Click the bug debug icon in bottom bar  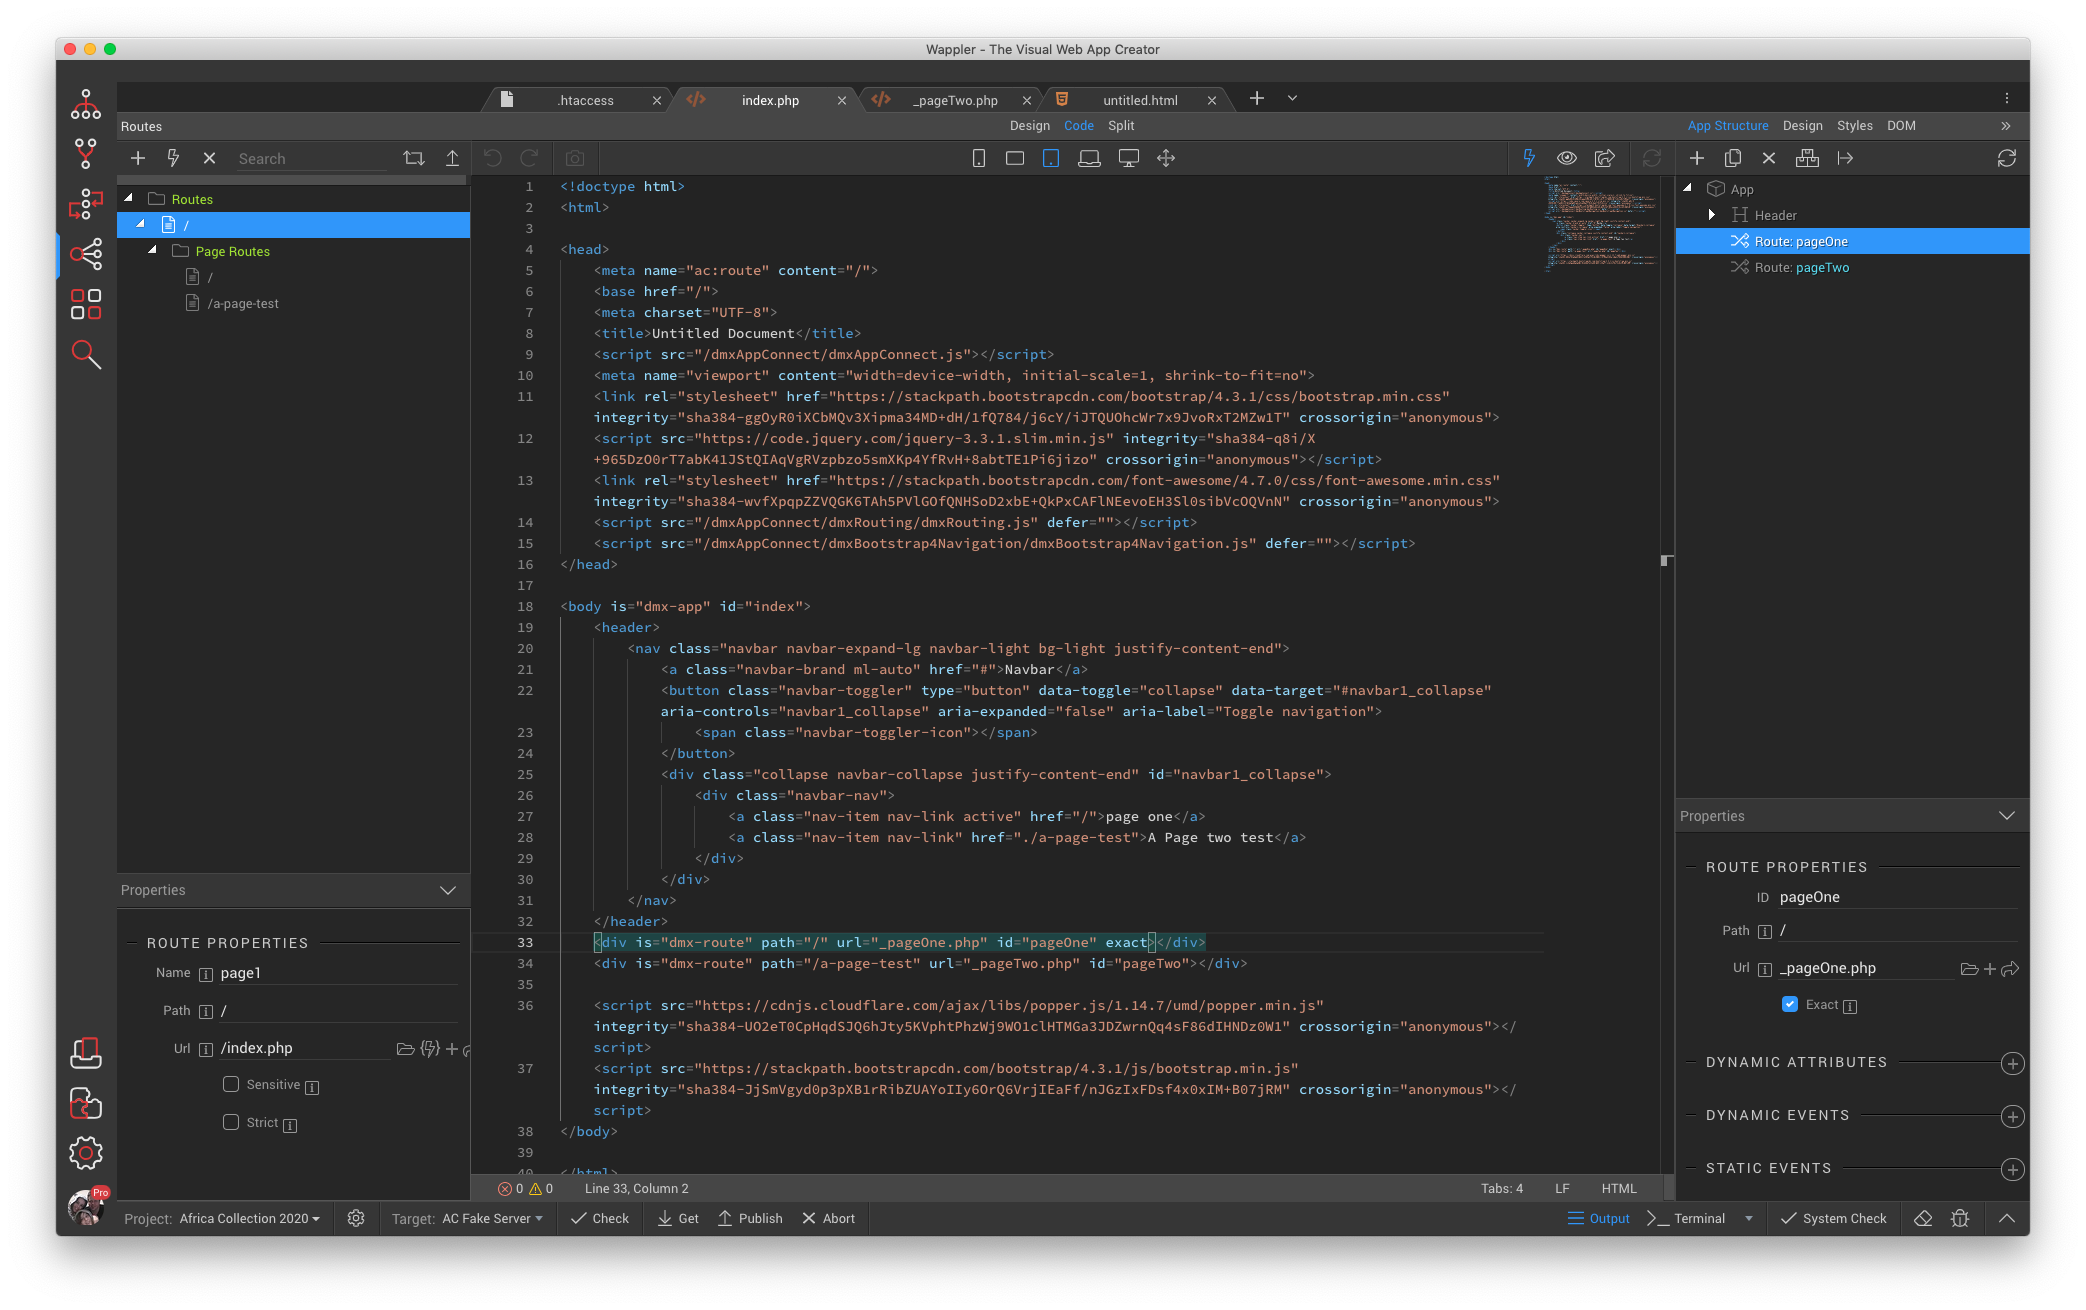click(1960, 1218)
